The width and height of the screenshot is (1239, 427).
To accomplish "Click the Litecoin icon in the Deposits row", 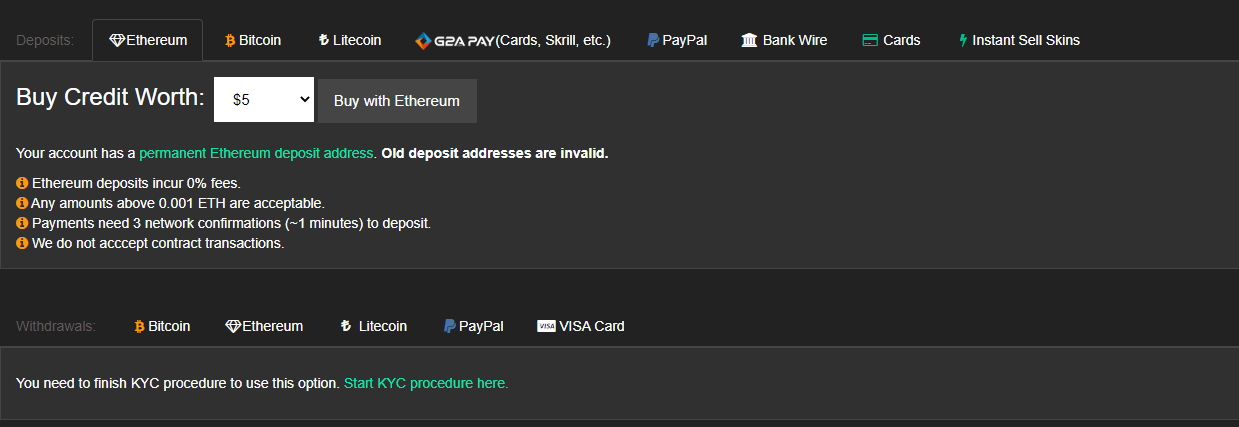I will (x=323, y=41).
